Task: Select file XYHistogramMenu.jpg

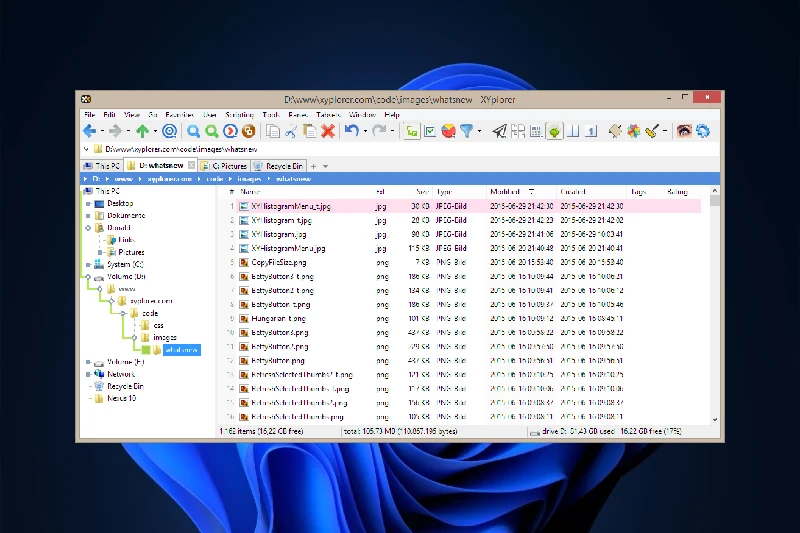Action: coord(288,248)
